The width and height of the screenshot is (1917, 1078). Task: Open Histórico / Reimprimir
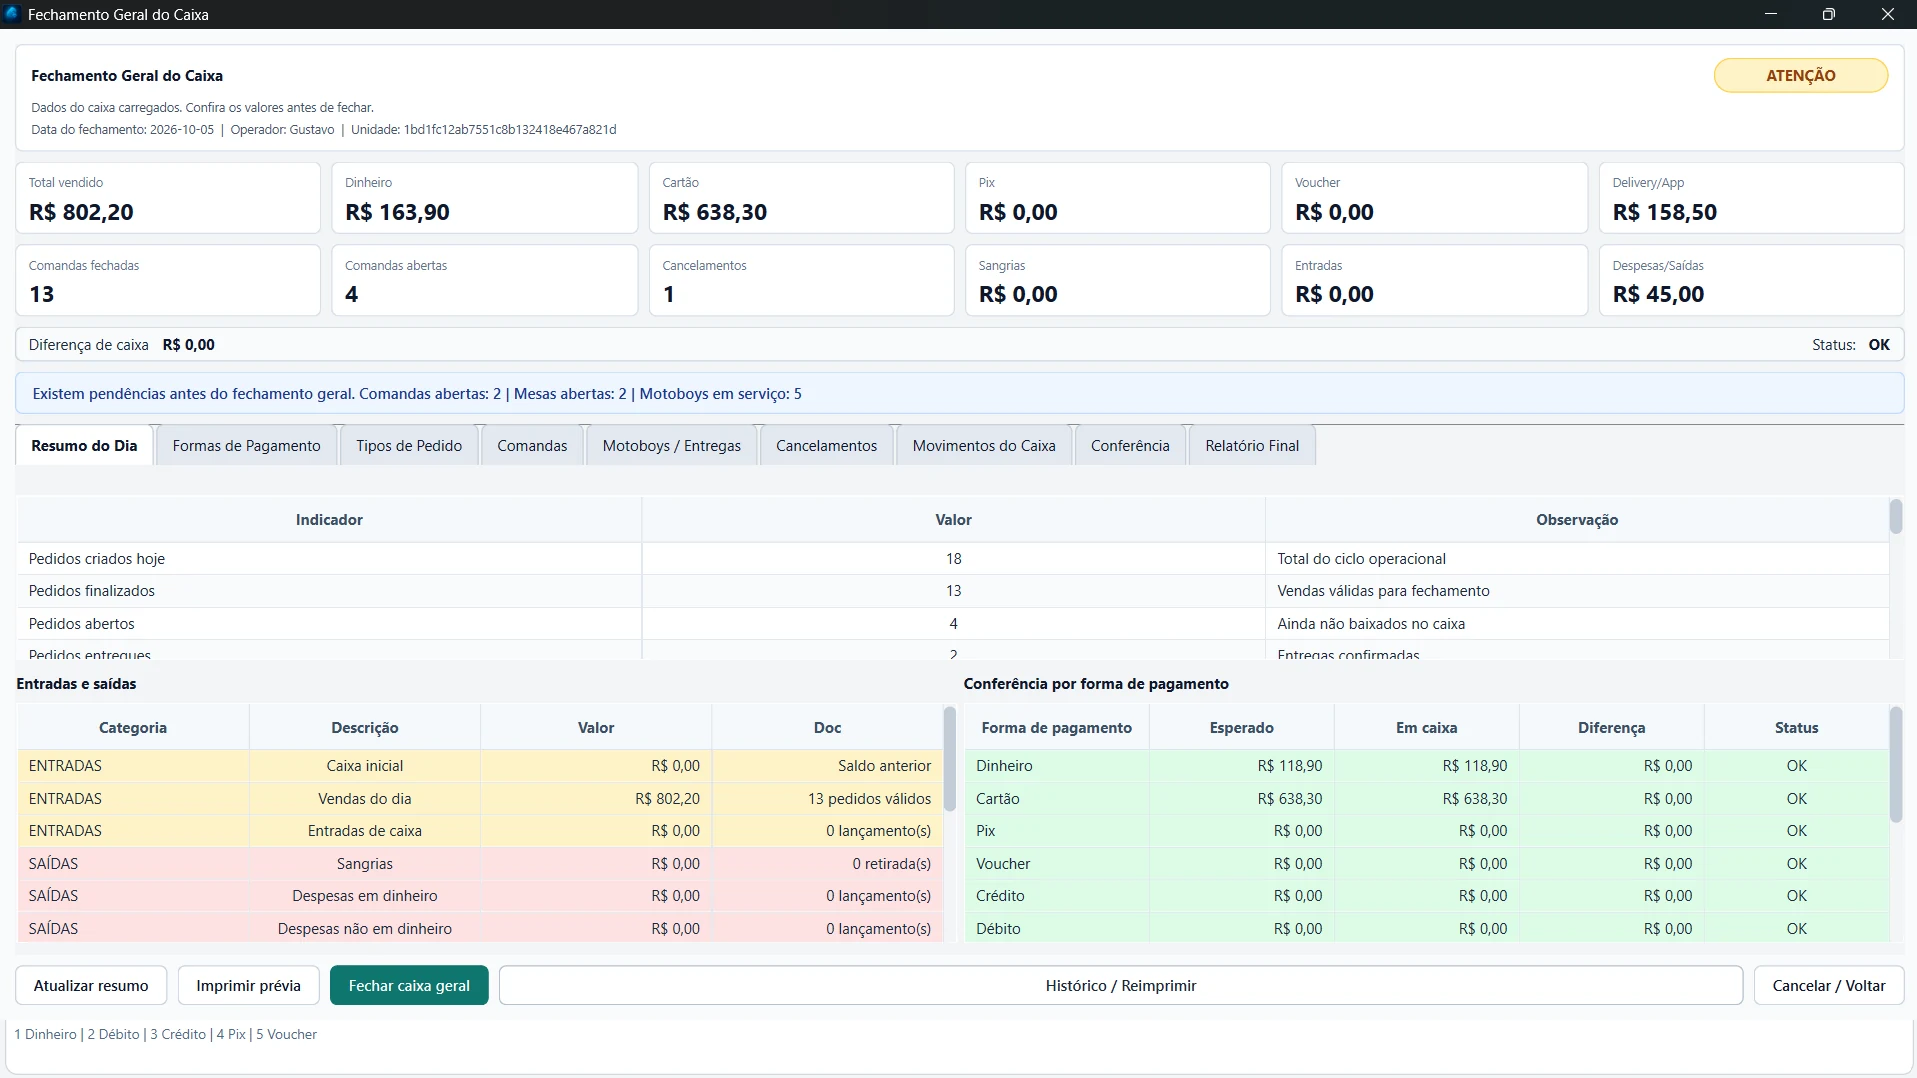click(x=1121, y=985)
